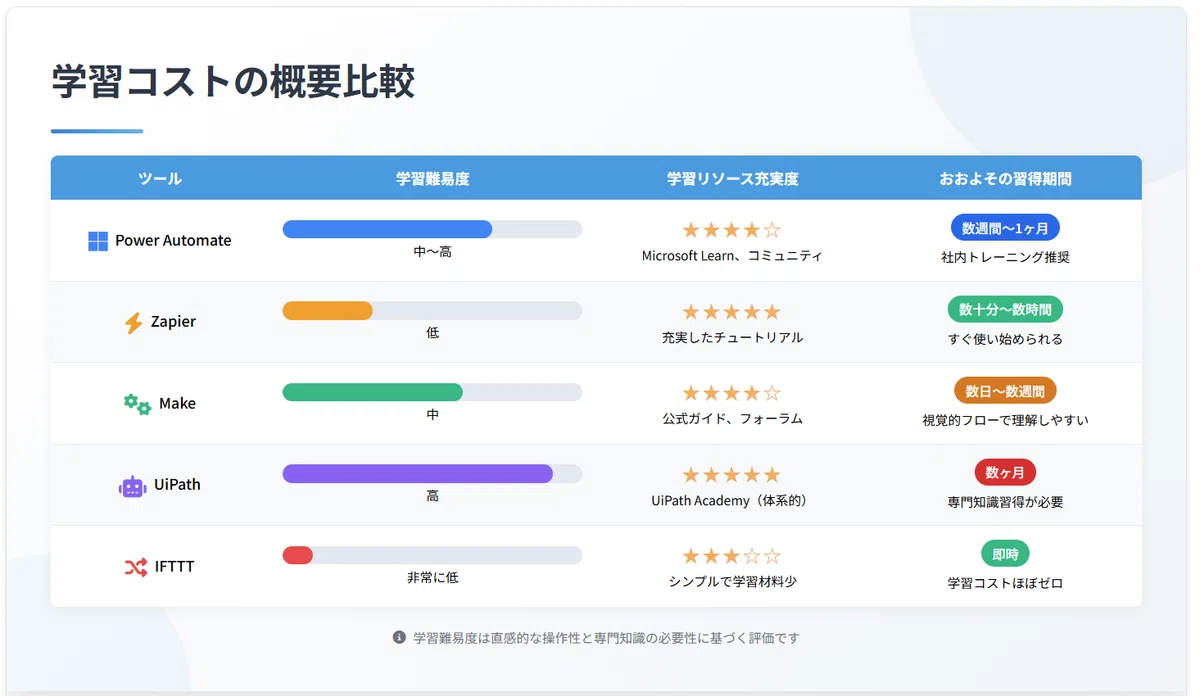Click the IFTTT tool name
Viewport: 1200px width, 696px height.
(x=174, y=567)
